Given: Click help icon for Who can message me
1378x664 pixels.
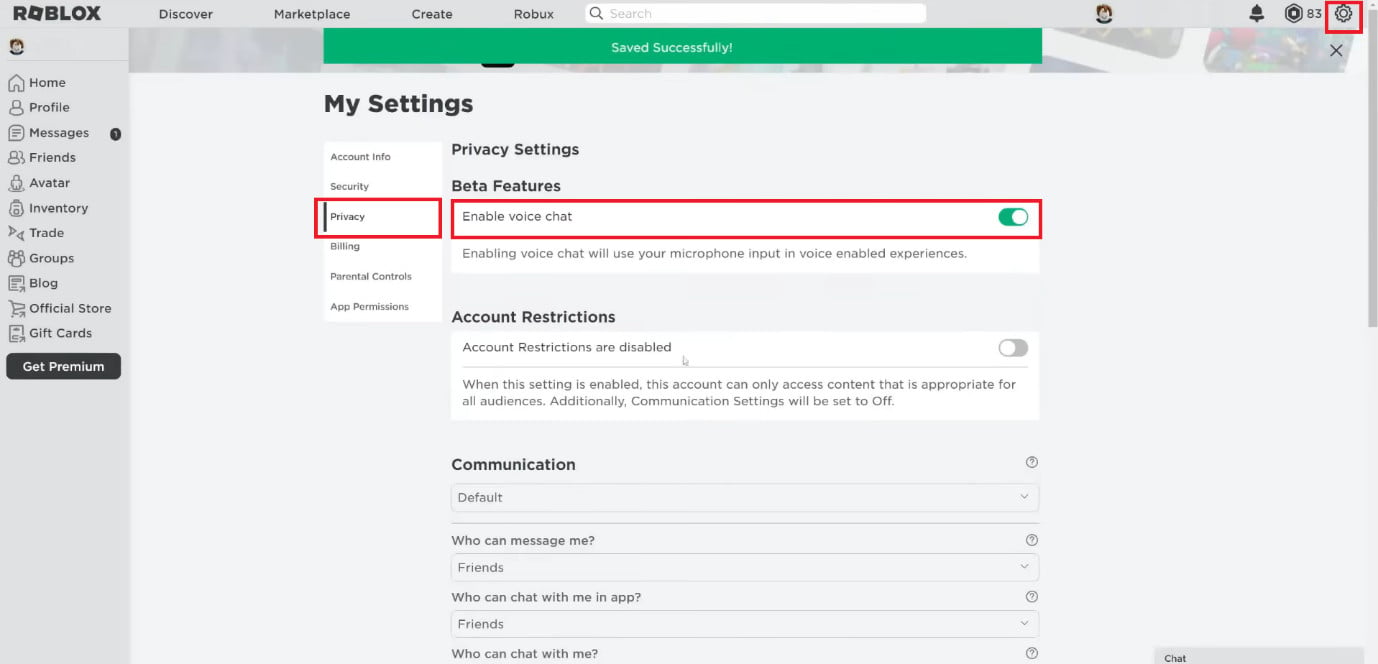Looking at the screenshot, I should (1032, 540).
